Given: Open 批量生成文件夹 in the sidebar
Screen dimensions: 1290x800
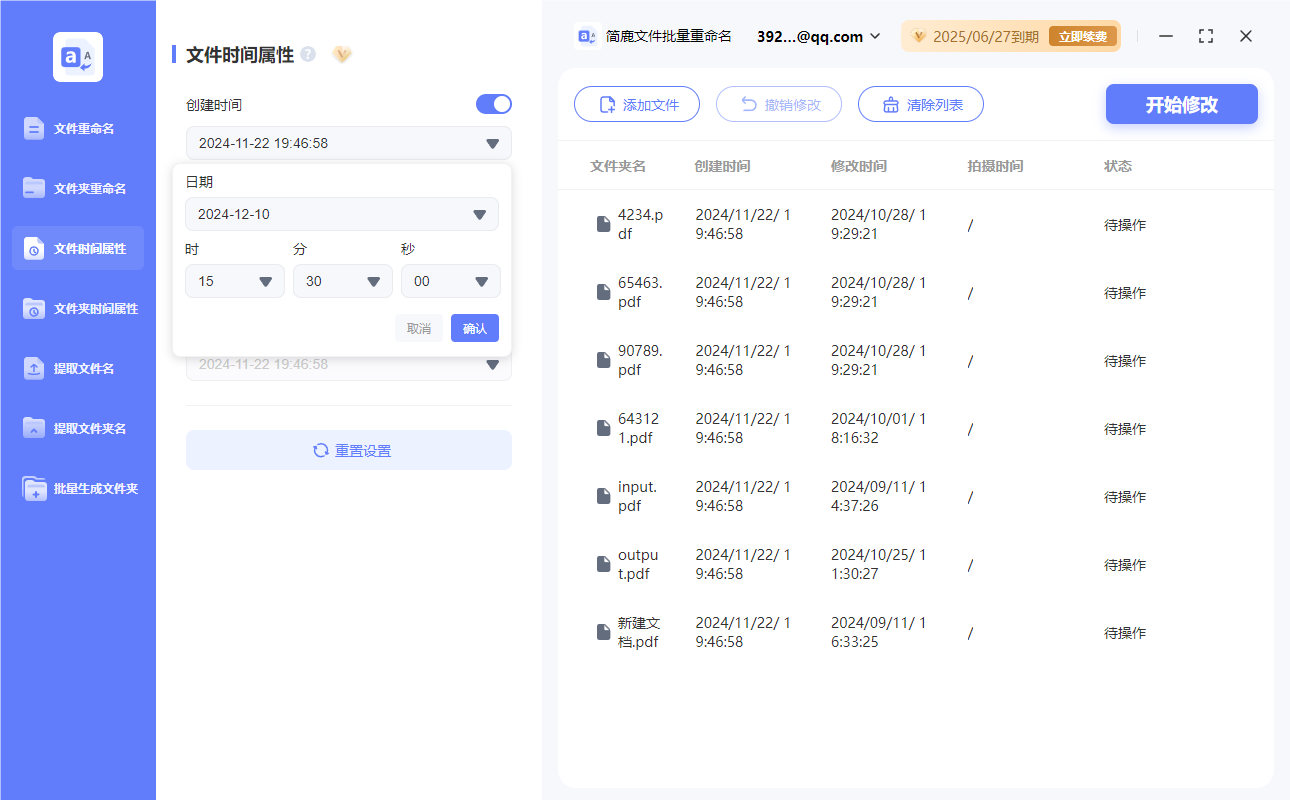Looking at the screenshot, I should pos(77,488).
